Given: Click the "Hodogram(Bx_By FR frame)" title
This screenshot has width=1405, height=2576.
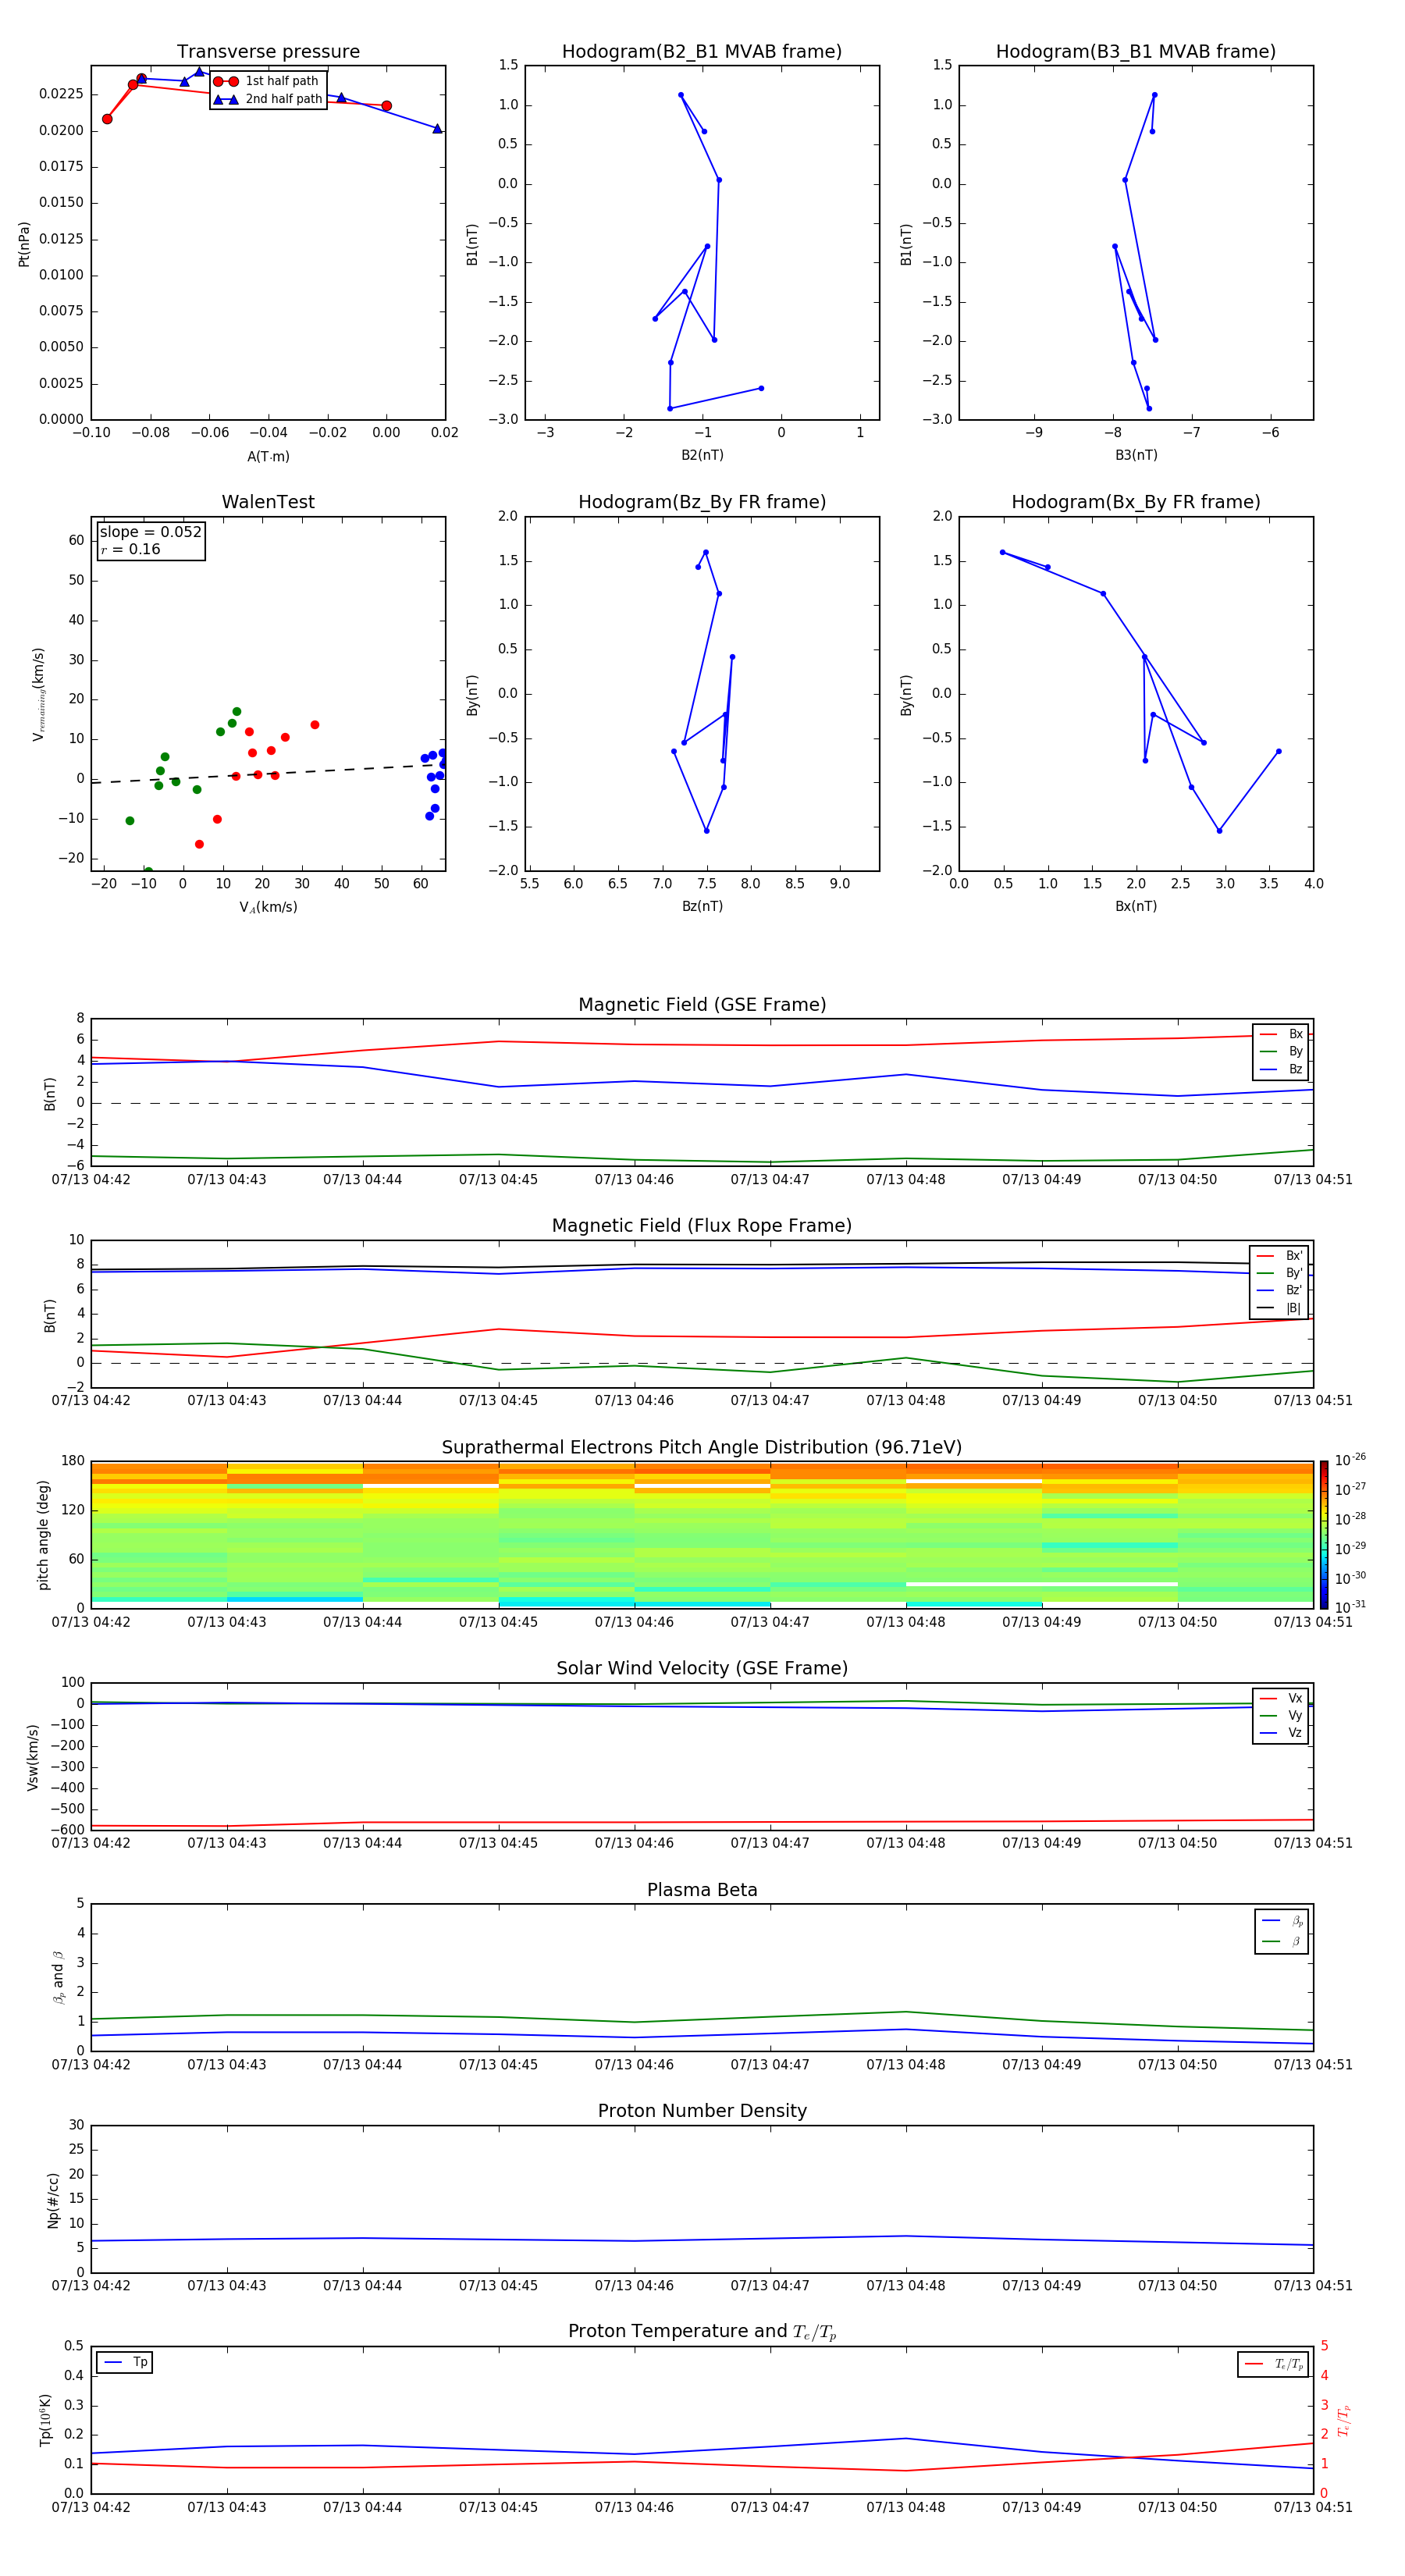Looking at the screenshot, I should 1135,502.
